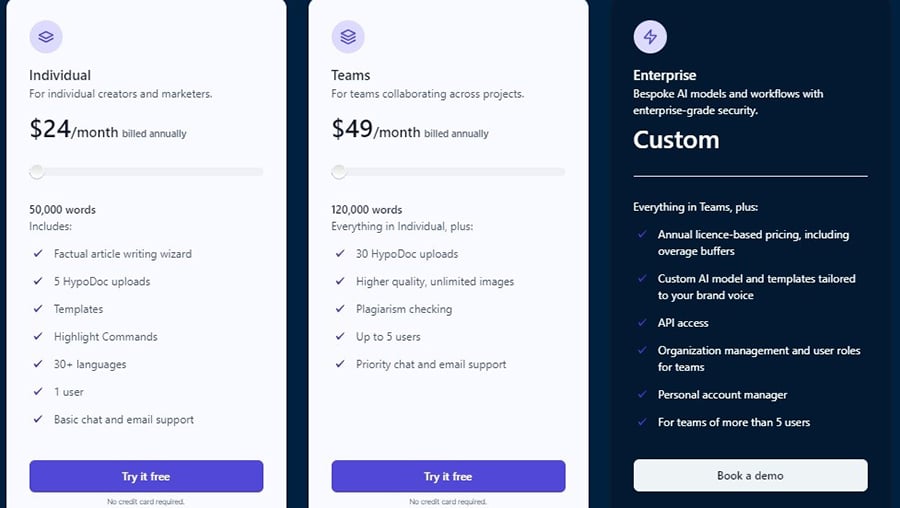Click checkmark next to Personal account manager
The width and height of the screenshot is (900, 508).
[642, 395]
